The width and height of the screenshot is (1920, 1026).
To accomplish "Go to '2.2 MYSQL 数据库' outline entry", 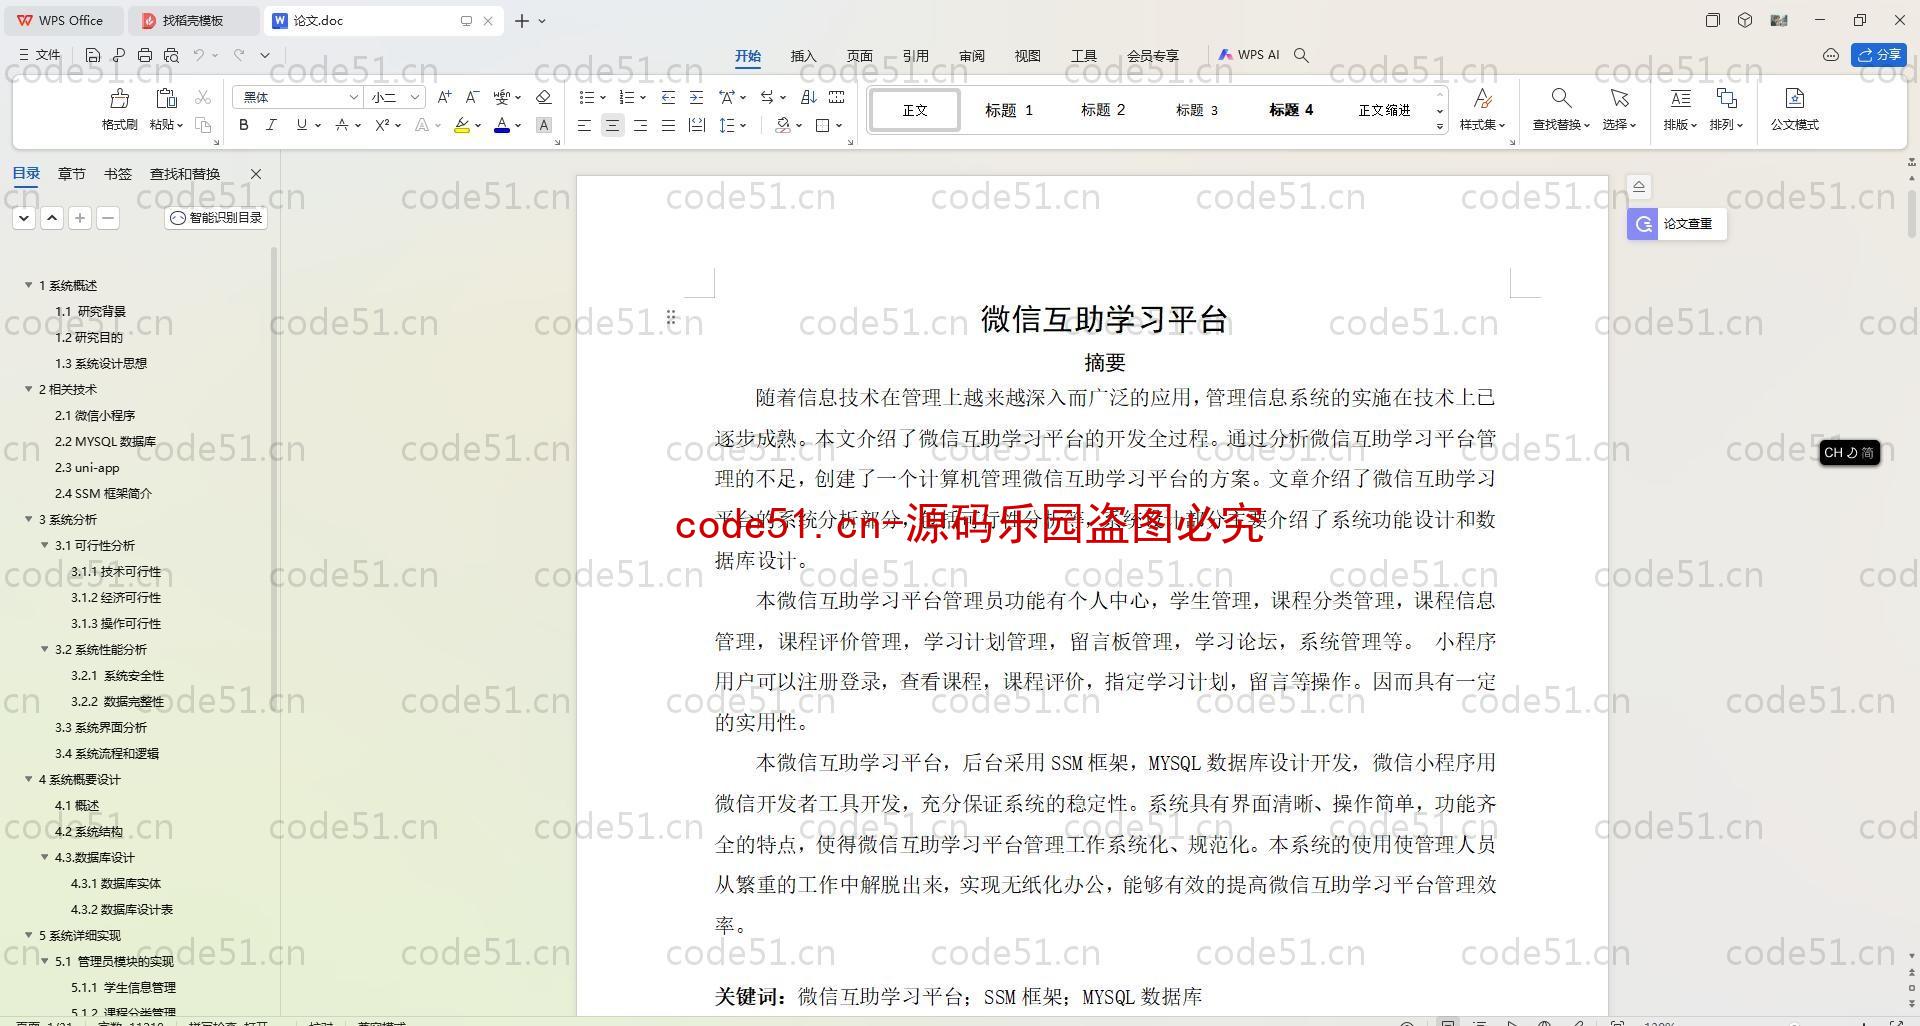I will coord(105,441).
